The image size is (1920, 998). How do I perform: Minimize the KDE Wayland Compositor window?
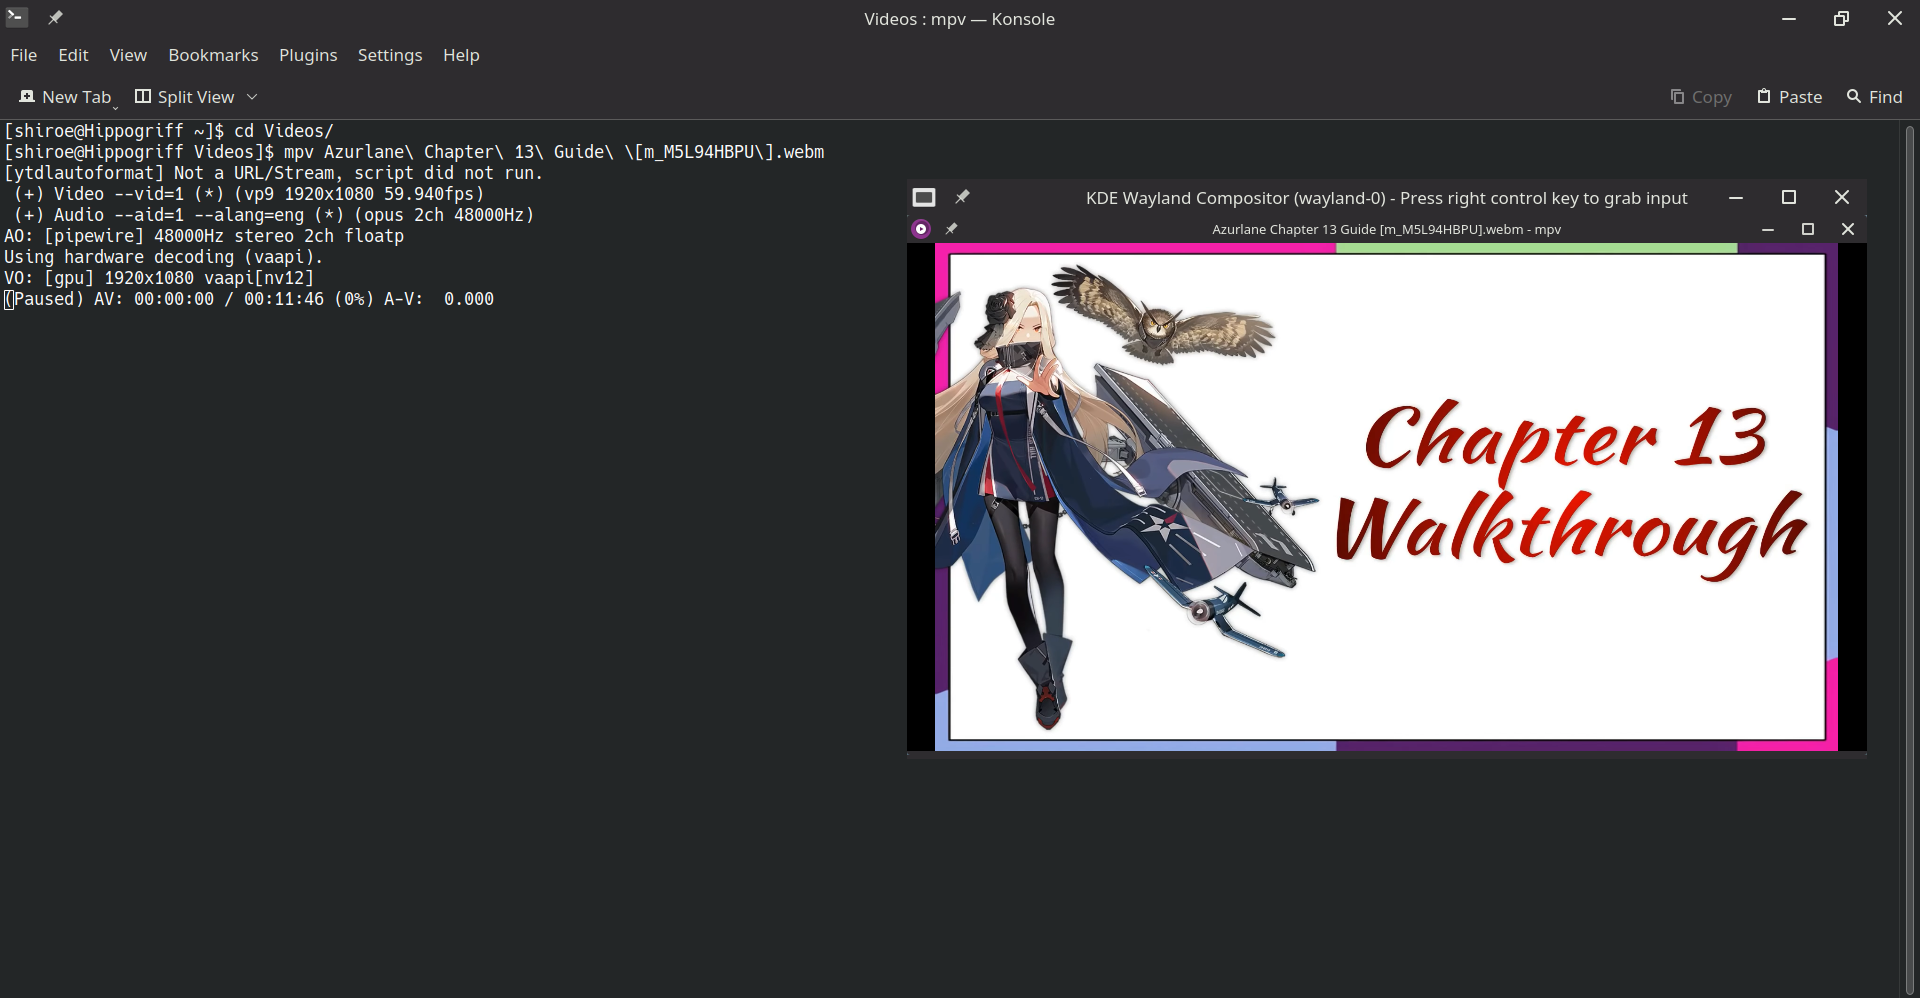[x=1736, y=198]
